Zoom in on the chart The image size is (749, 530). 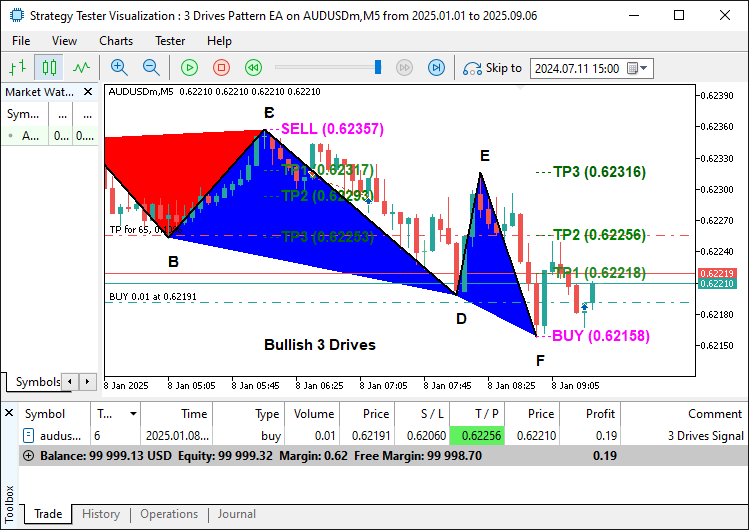click(x=119, y=68)
